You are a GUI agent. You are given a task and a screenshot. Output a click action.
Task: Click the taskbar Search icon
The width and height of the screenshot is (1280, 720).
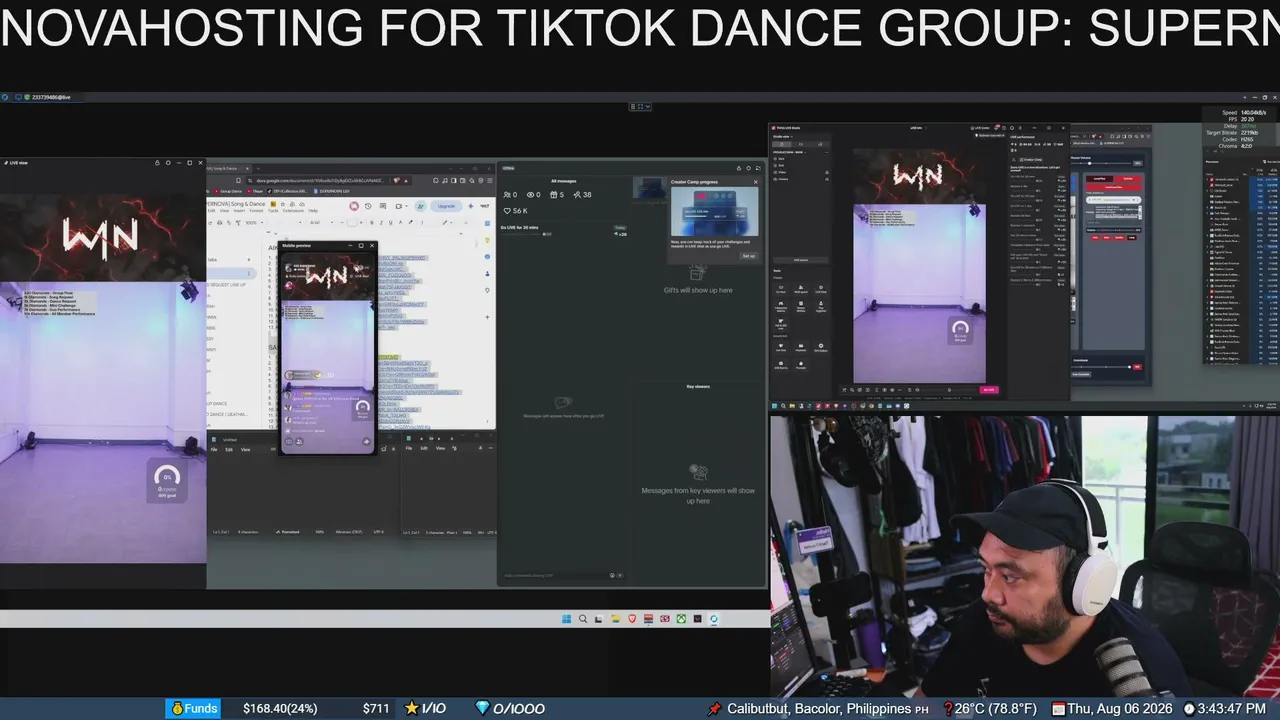coord(583,619)
